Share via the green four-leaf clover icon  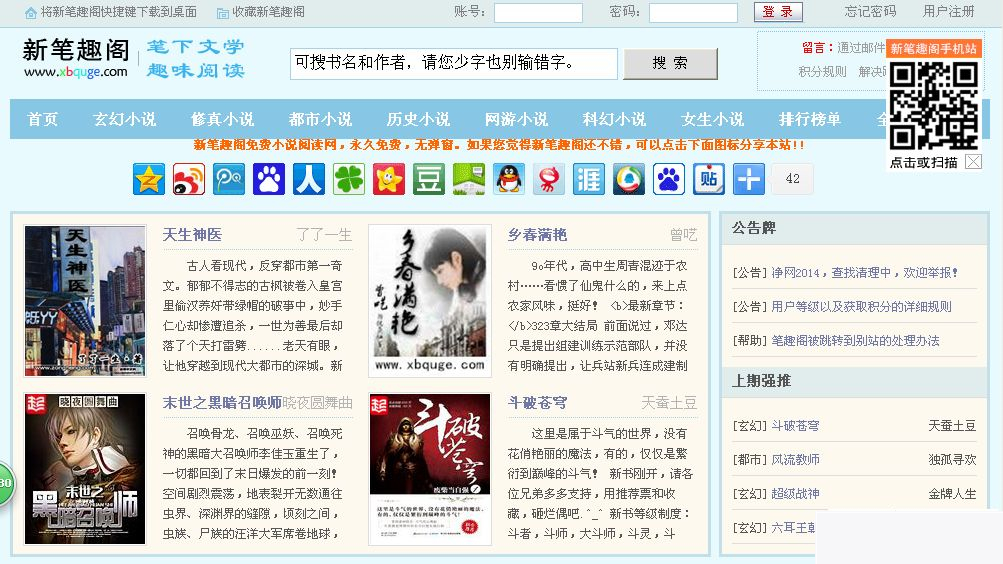point(349,179)
